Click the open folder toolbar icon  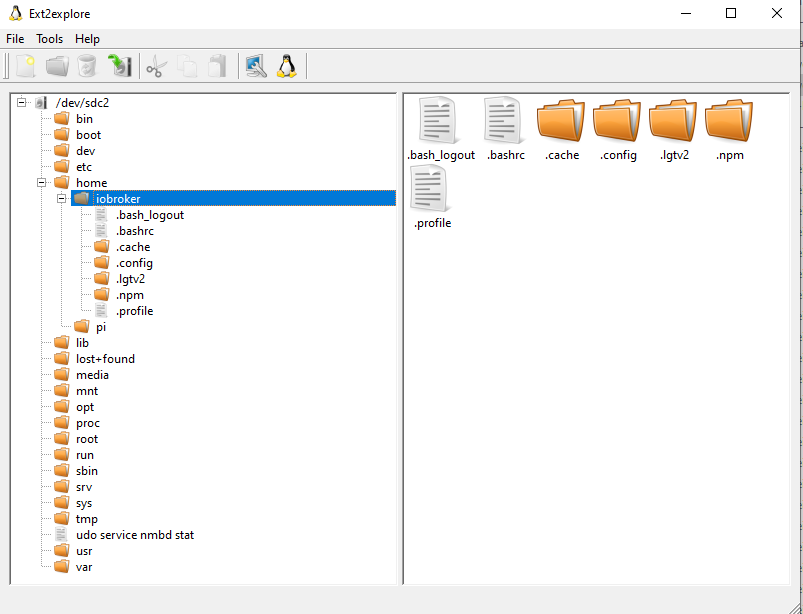[x=57, y=67]
